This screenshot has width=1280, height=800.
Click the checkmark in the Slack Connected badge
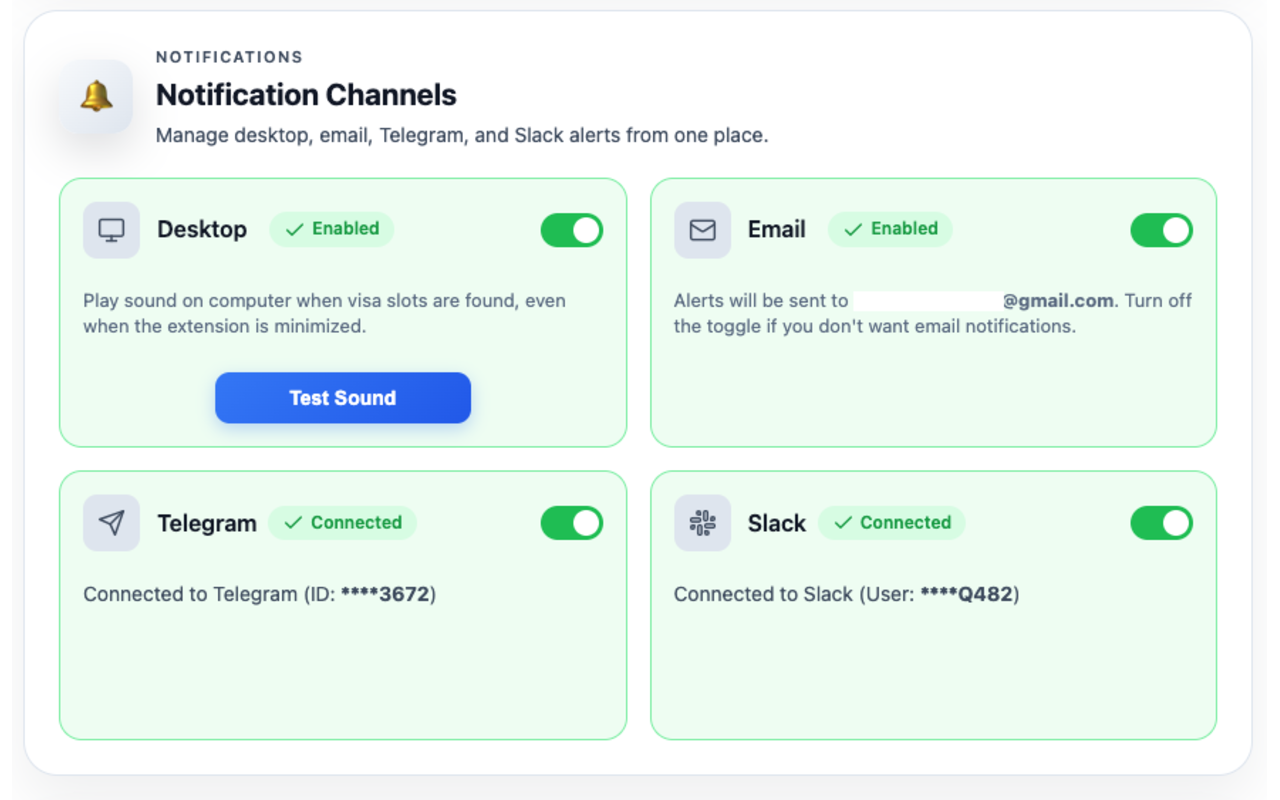(x=843, y=522)
